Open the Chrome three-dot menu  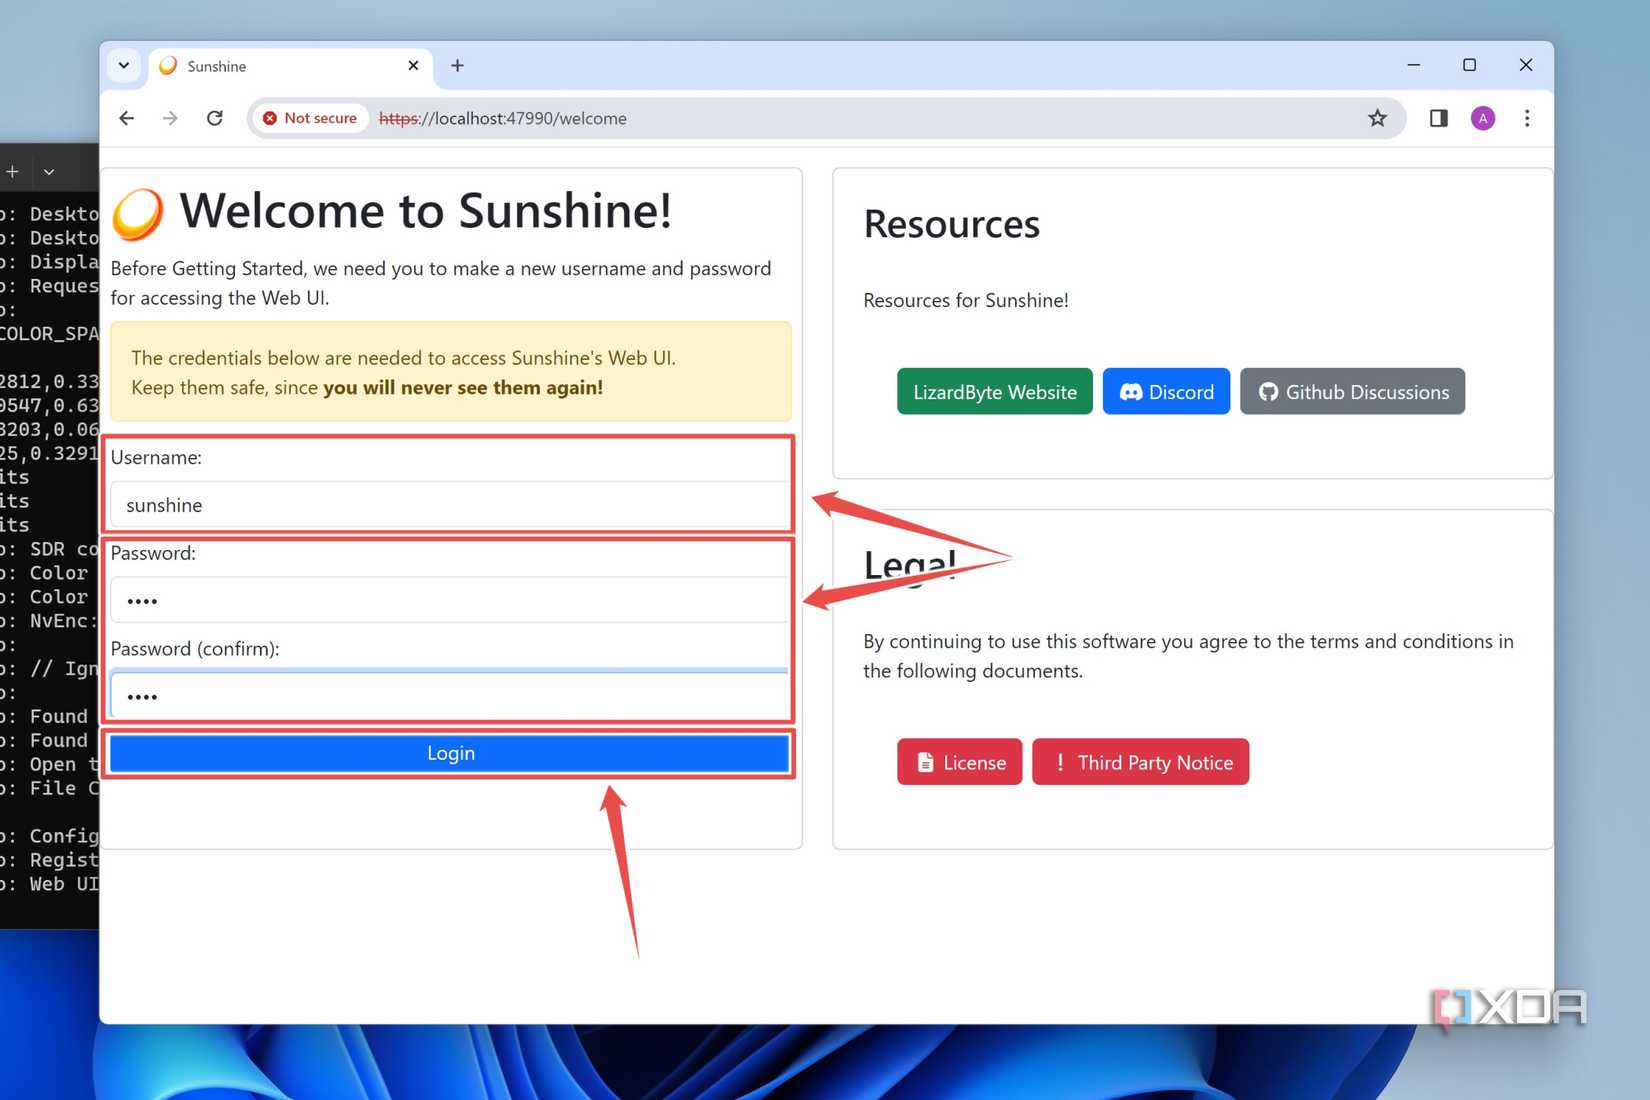[1526, 118]
